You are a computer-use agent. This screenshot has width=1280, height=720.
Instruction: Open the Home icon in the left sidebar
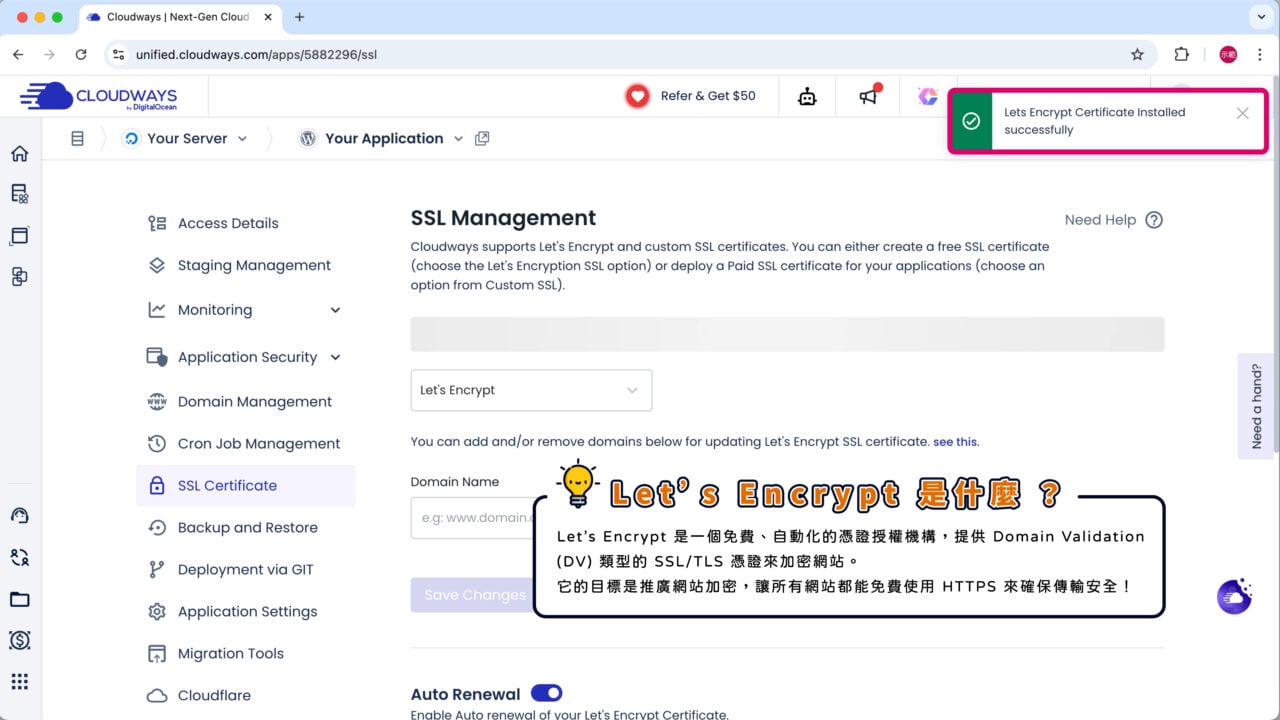(19, 154)
